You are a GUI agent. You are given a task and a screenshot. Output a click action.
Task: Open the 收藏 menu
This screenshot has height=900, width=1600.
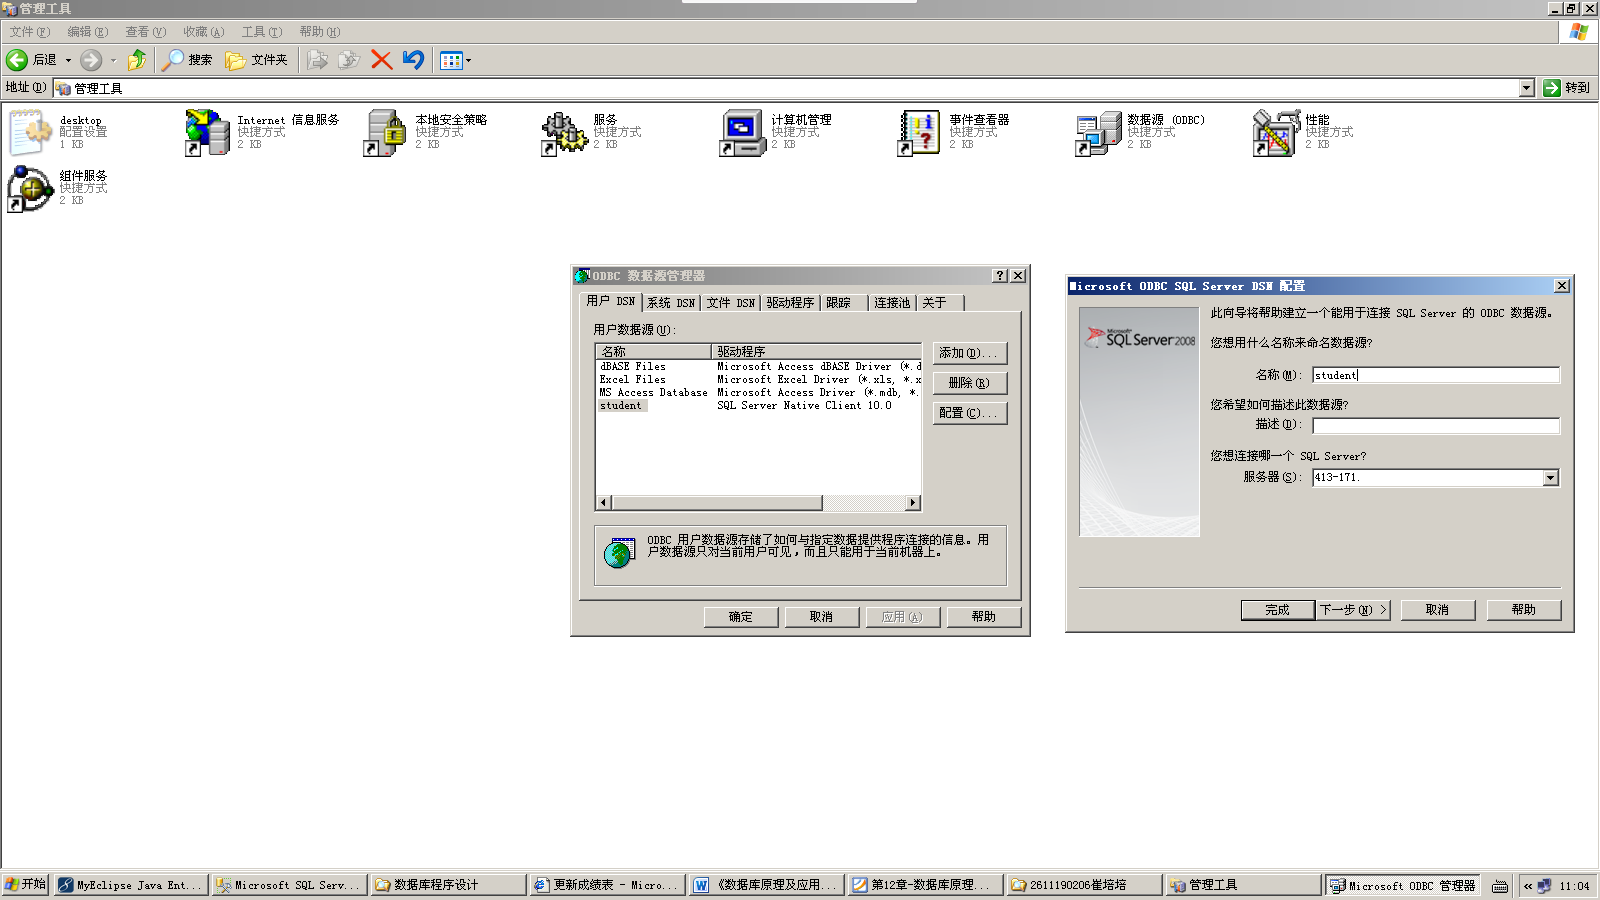[203, 32]
